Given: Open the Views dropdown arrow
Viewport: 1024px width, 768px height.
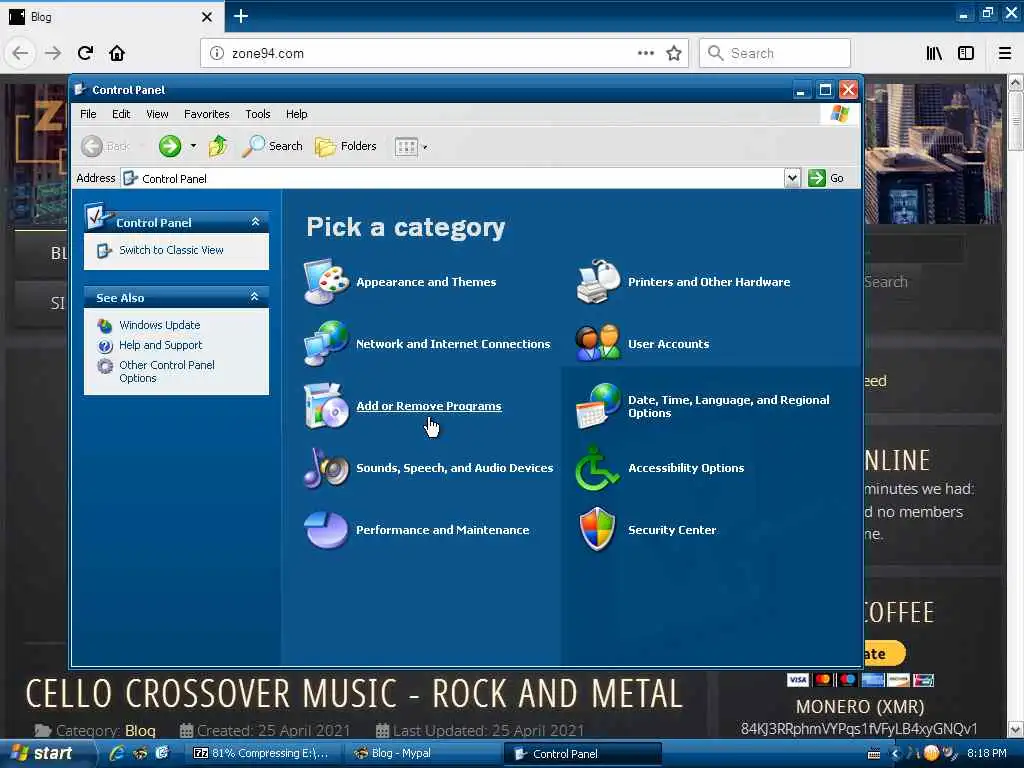Looking at the screenshot, I should tap(425, 147).
